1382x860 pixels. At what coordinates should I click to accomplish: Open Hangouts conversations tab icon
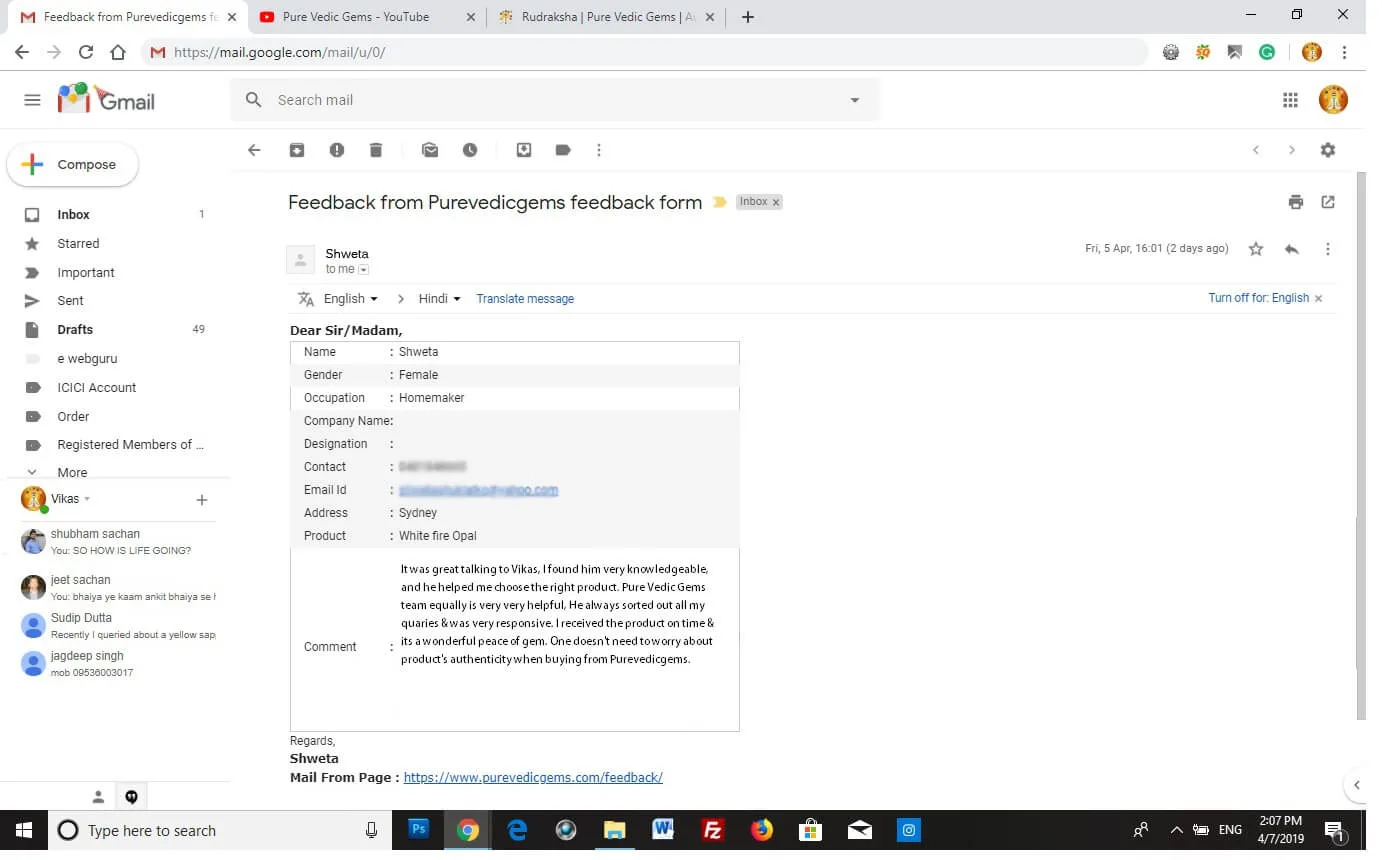pos(131,797)
